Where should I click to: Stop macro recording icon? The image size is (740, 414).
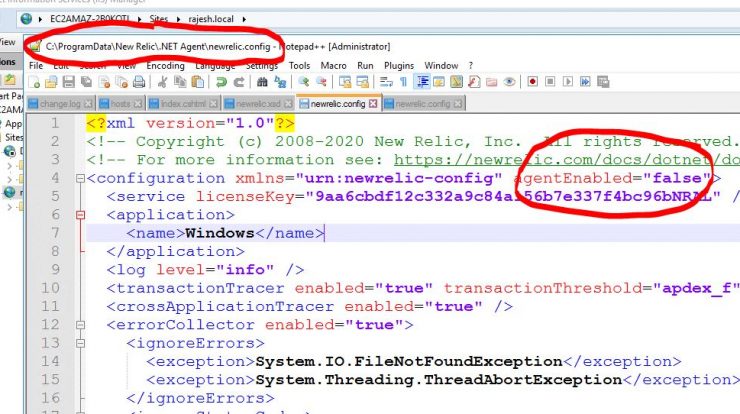tap(550, 82)
